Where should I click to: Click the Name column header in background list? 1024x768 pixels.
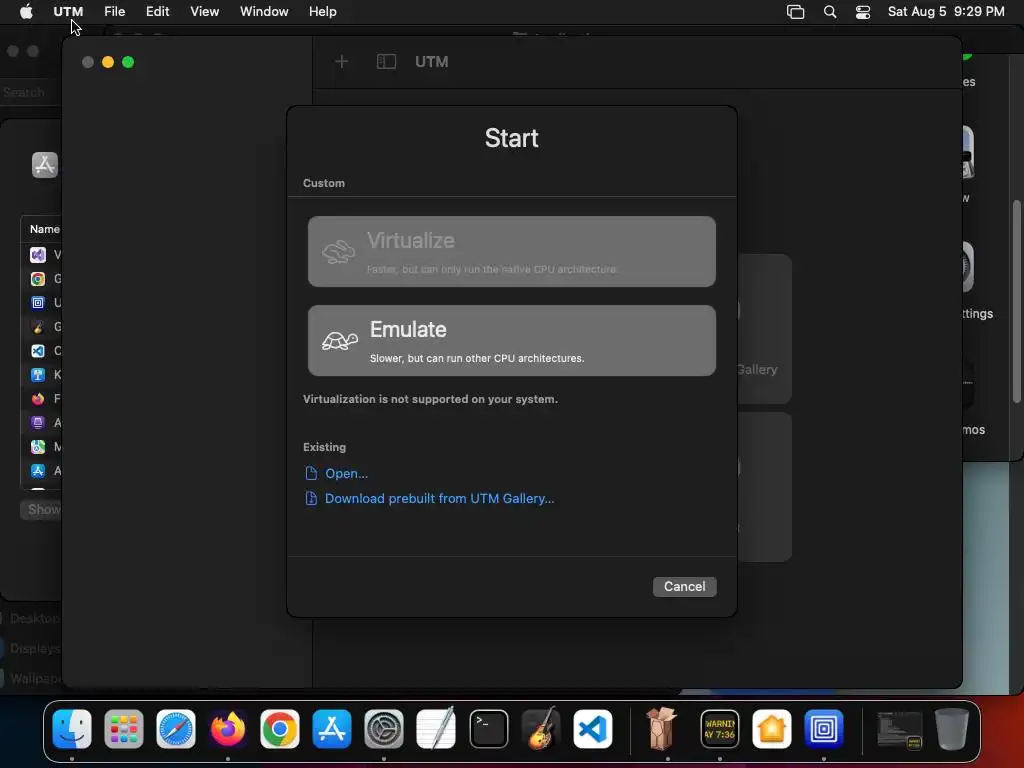tap(44, 229)
